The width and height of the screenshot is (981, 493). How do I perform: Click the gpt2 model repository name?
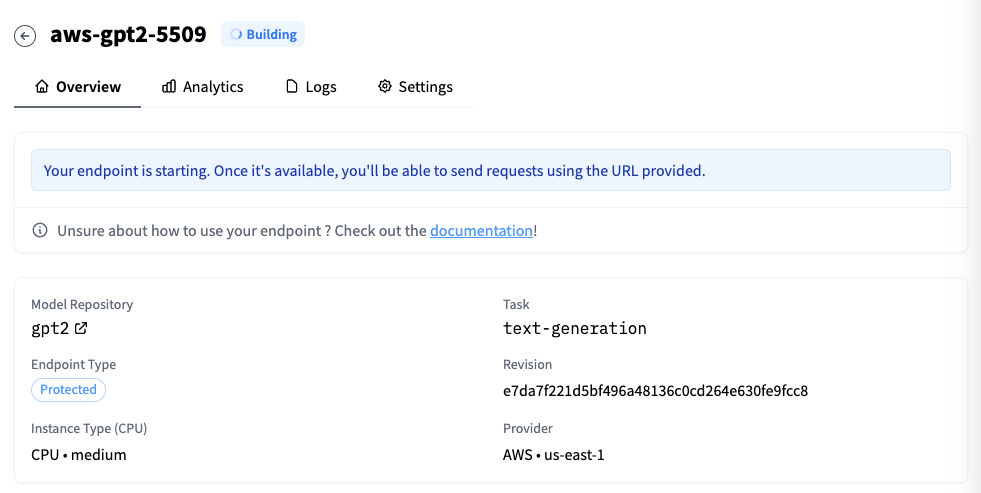point(50,328)
